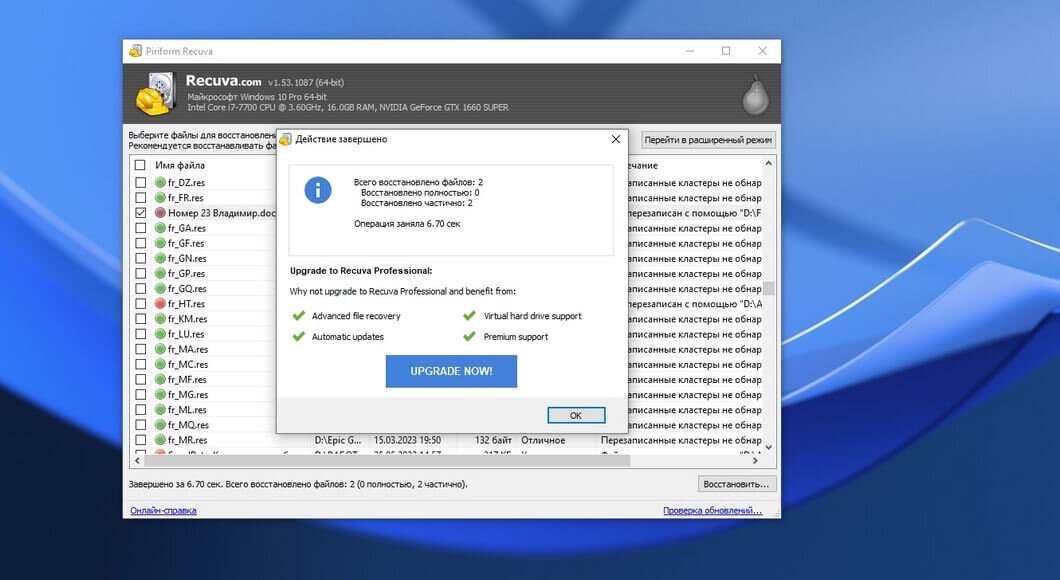Click Recuva icon in dialog title bar

click(x=286, y=139)
